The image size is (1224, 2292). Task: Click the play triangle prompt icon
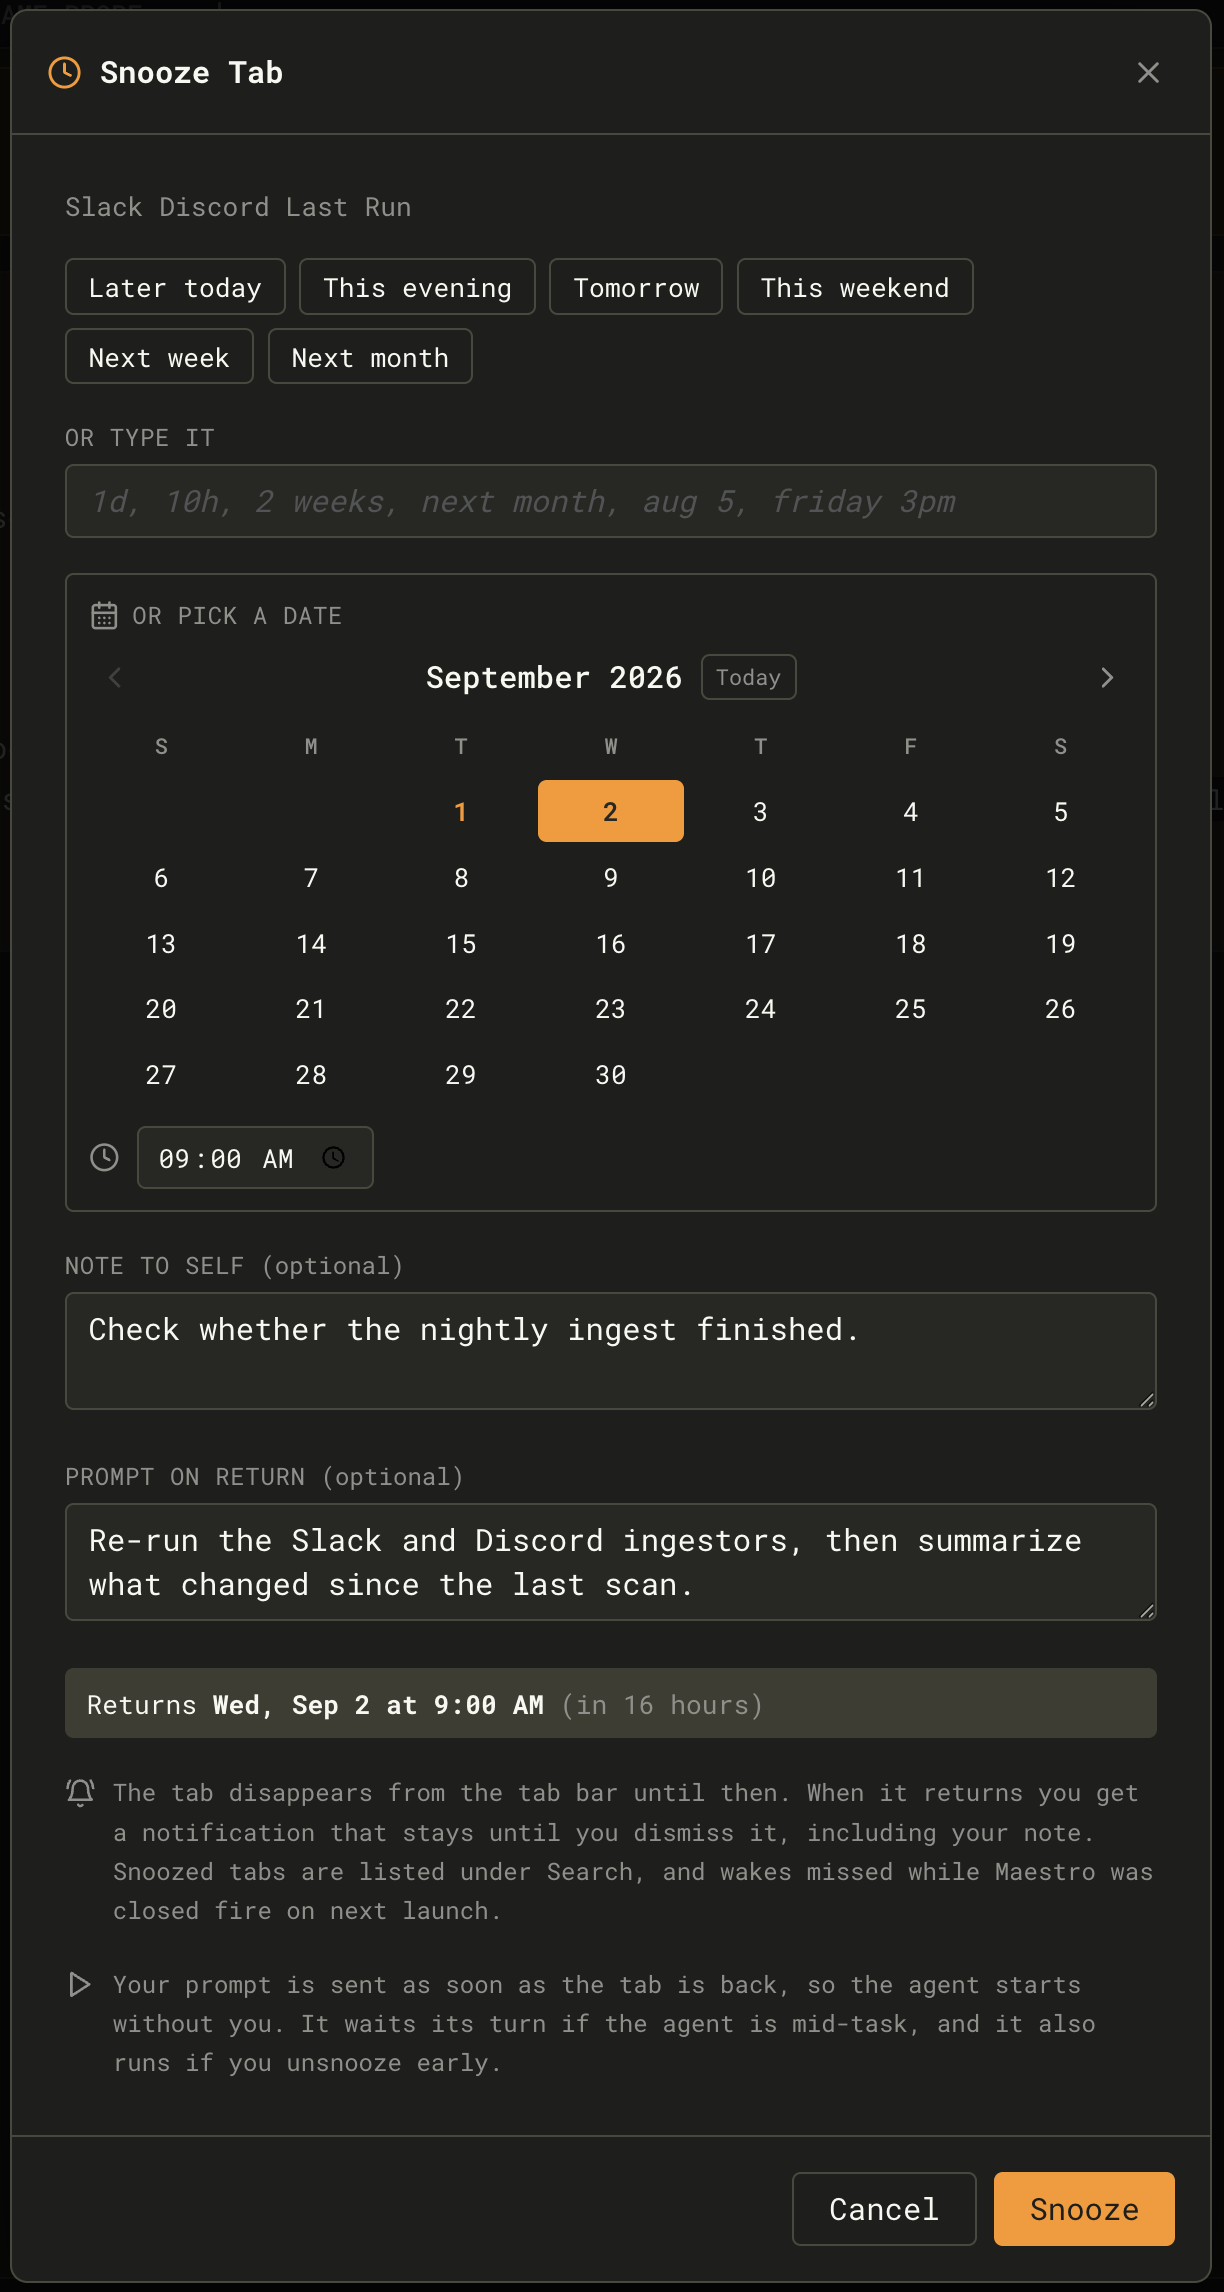tap(80, 1984)
